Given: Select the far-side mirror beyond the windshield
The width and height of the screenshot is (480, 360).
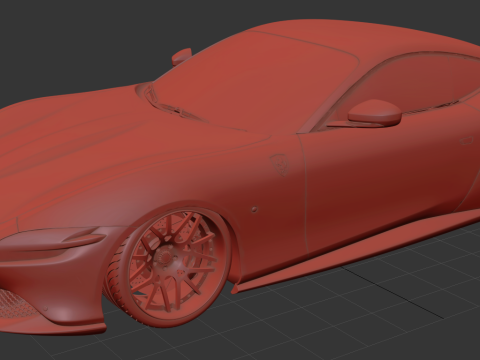Looking at the screenshot, I should pos(181,56).
